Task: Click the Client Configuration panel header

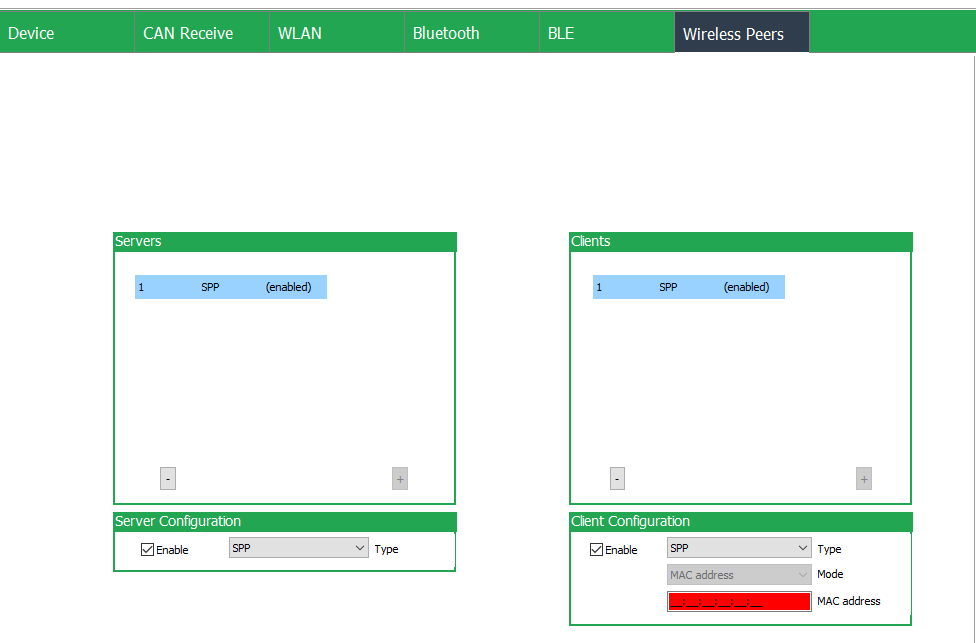Action: click(740, 521)
